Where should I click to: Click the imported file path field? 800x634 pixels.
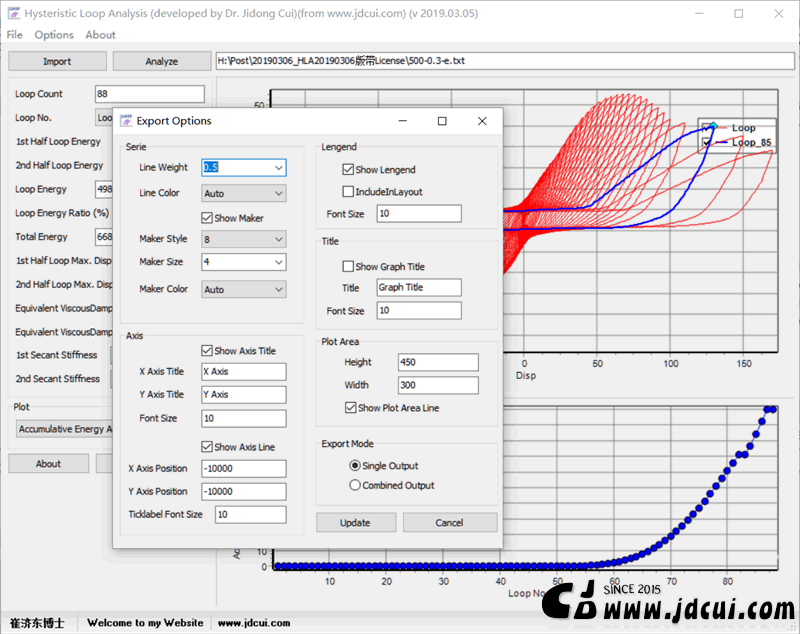click(x=505, y=61)
